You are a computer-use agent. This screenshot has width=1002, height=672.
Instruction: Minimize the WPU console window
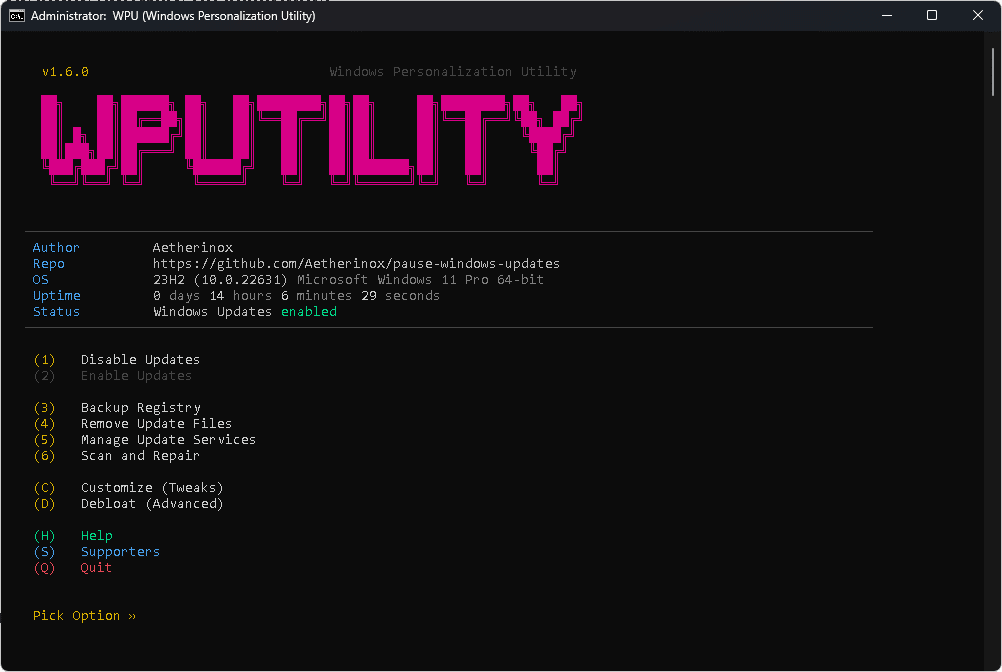(x=886, y=16)
